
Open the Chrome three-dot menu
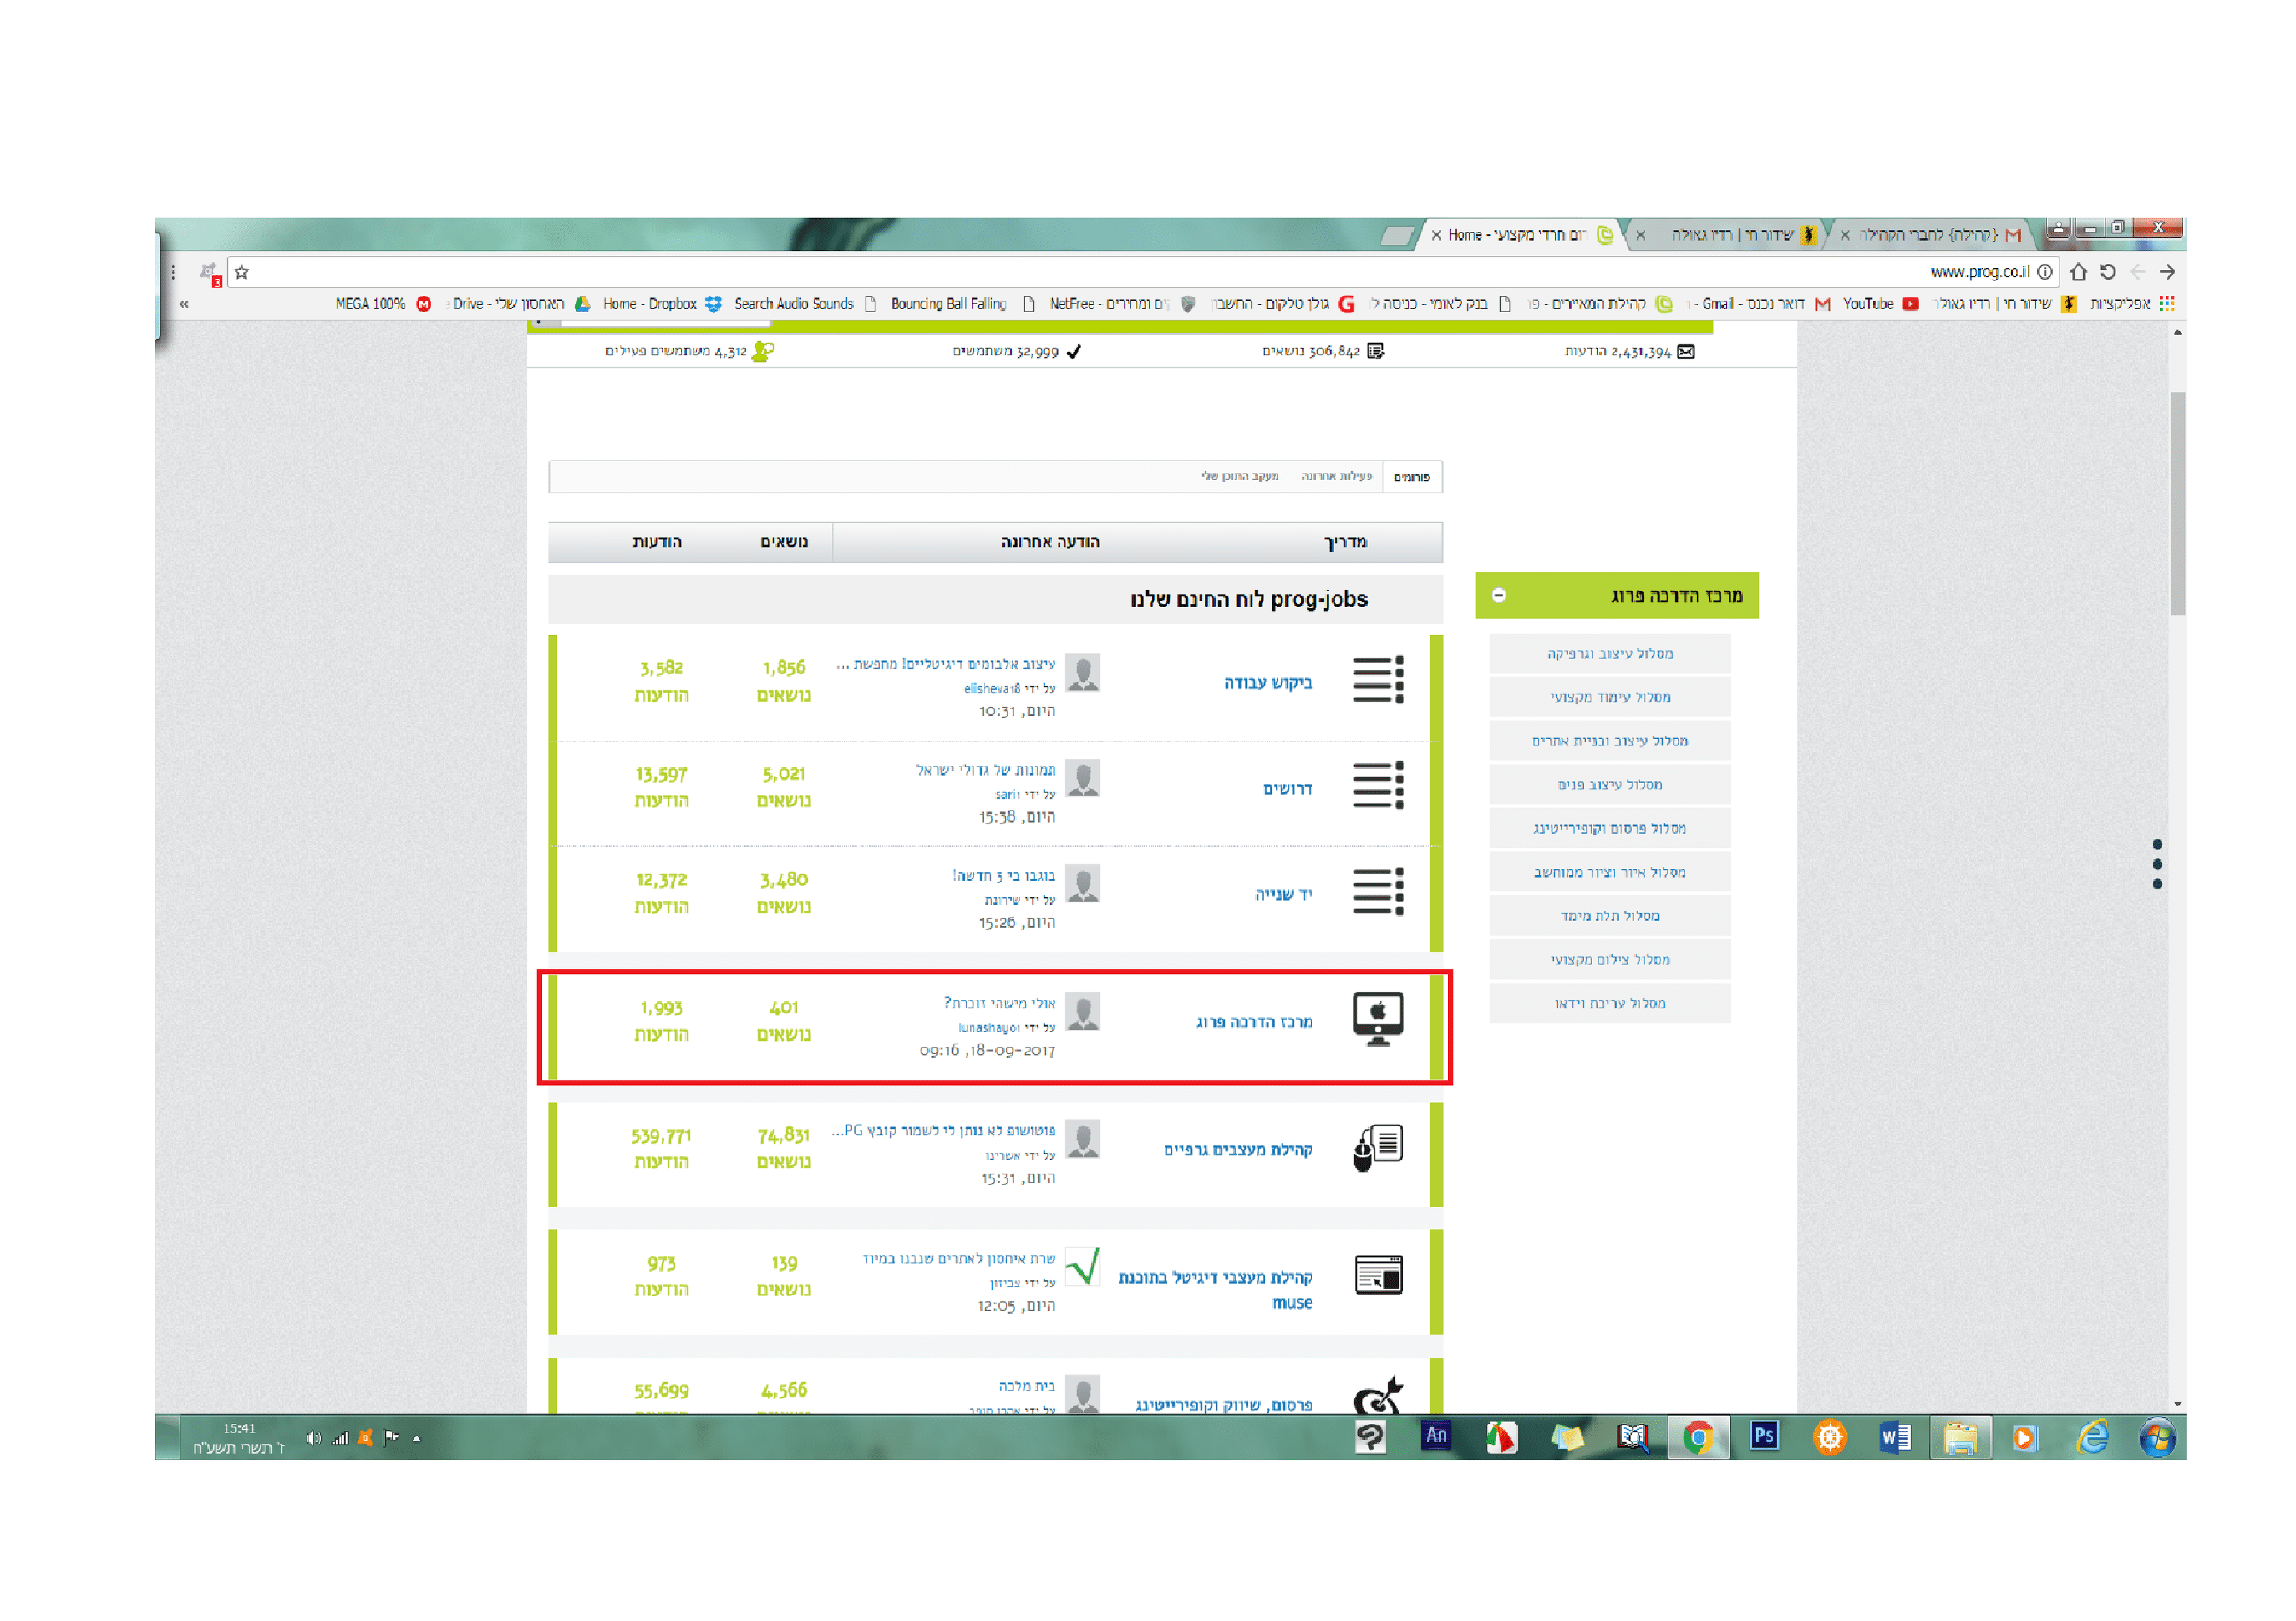(173, 272)
